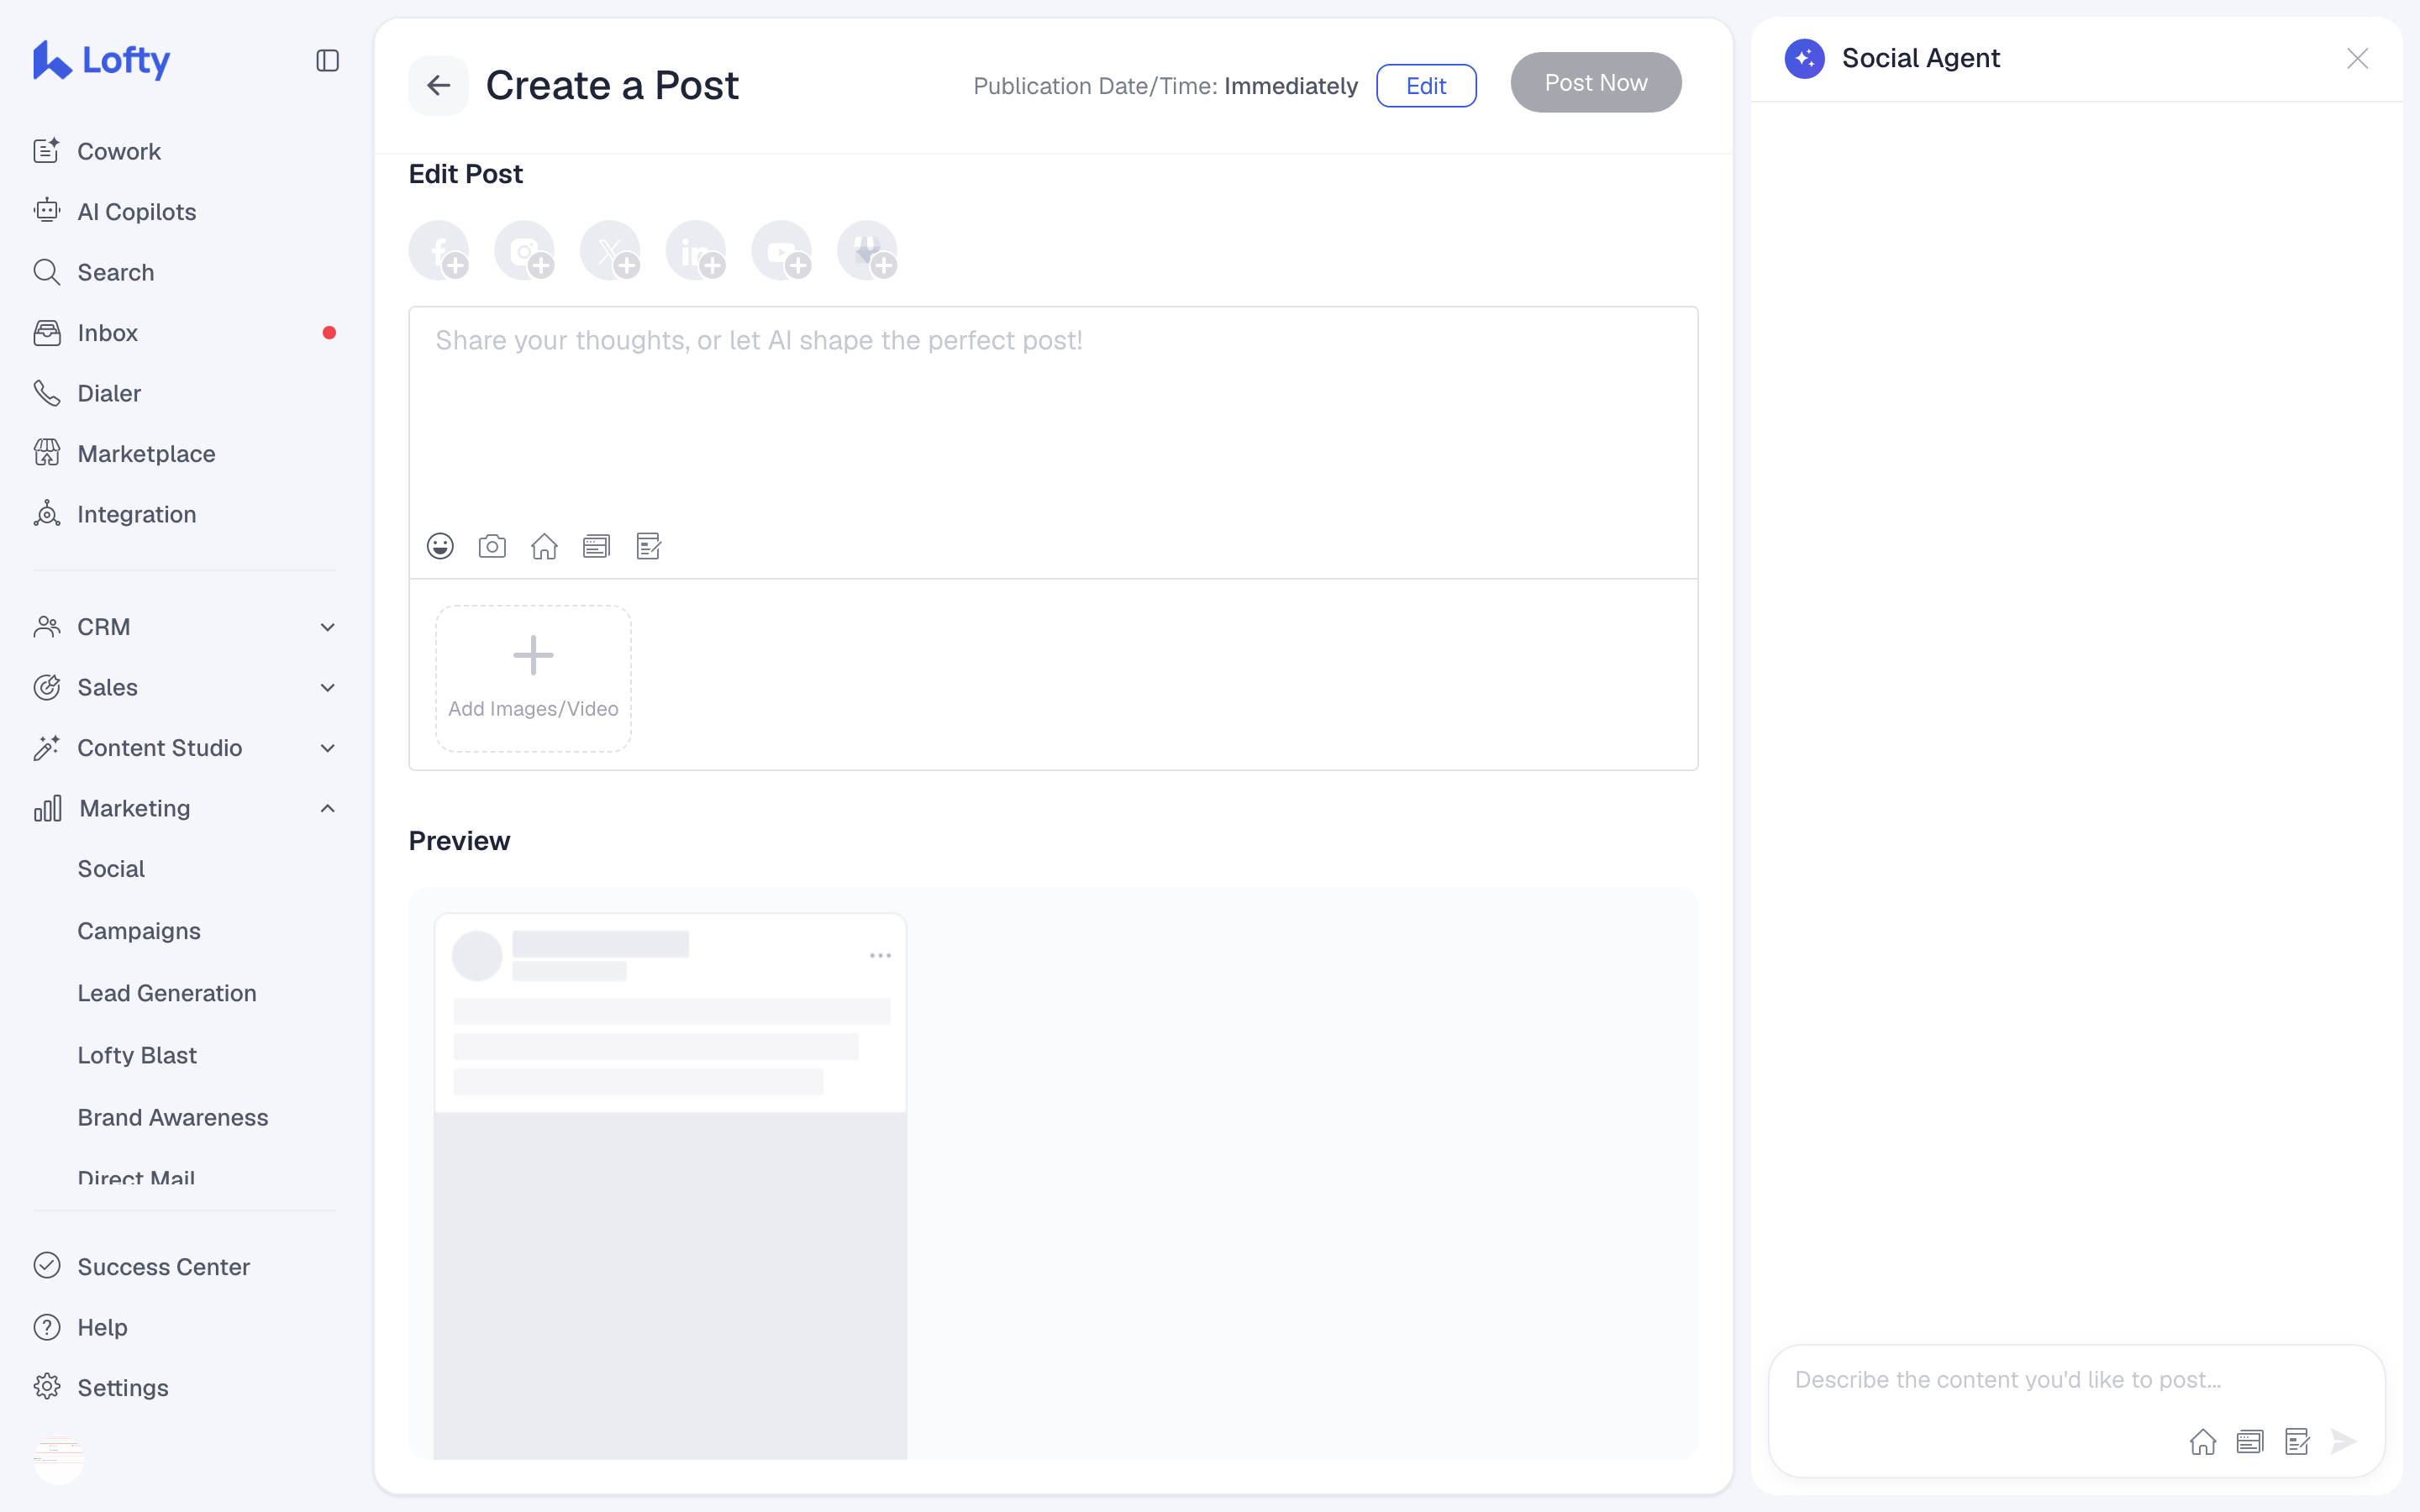Screen dimensions: 2420x1512
Task: Insert a listing via house icon in editor
Action: (544, 546)
